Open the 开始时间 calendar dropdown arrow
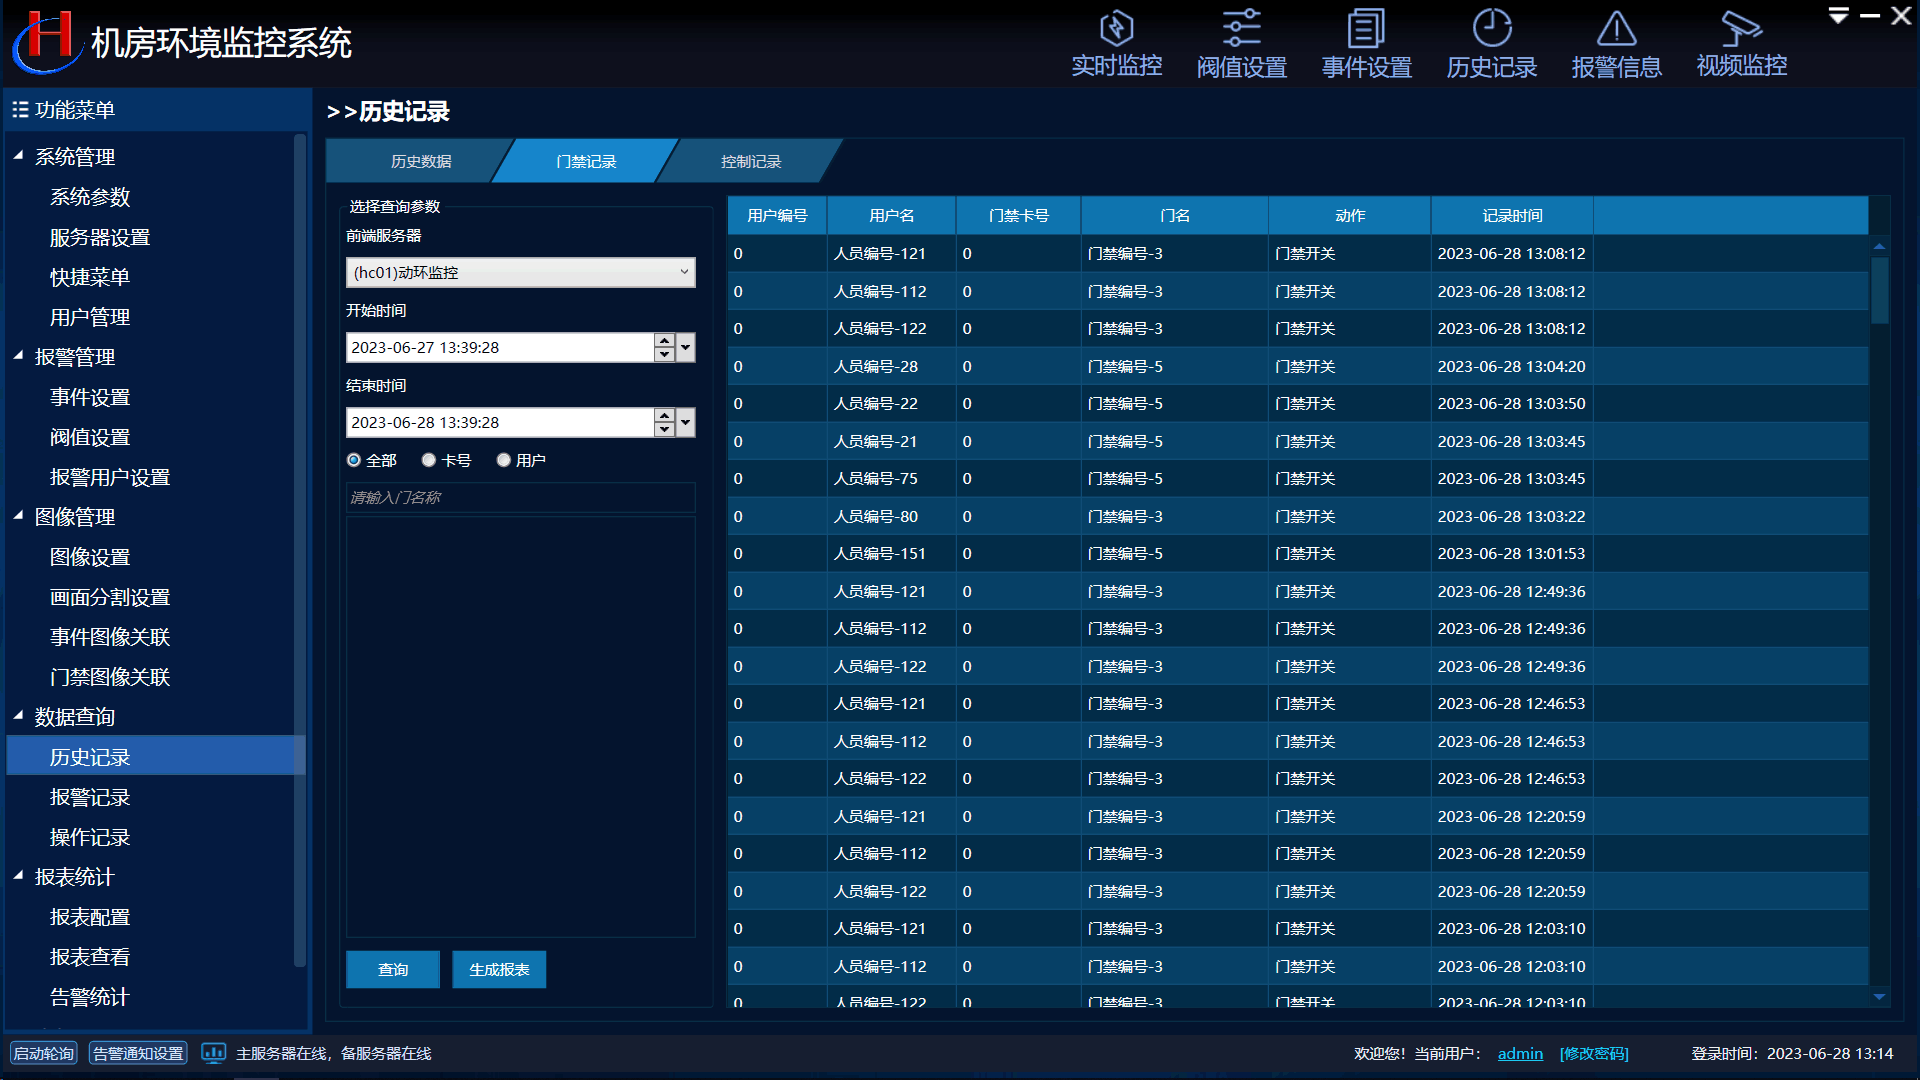Screen dimensions: 1920x1080 click(686, 347)
